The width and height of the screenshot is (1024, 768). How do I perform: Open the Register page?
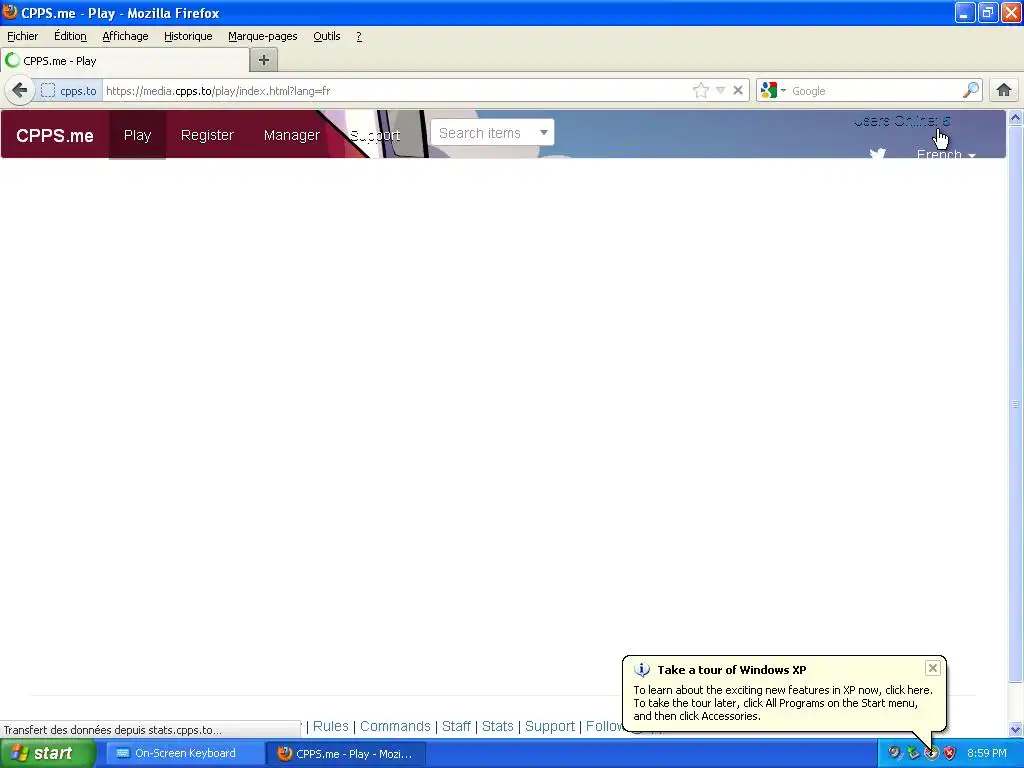tap(207, 135)
